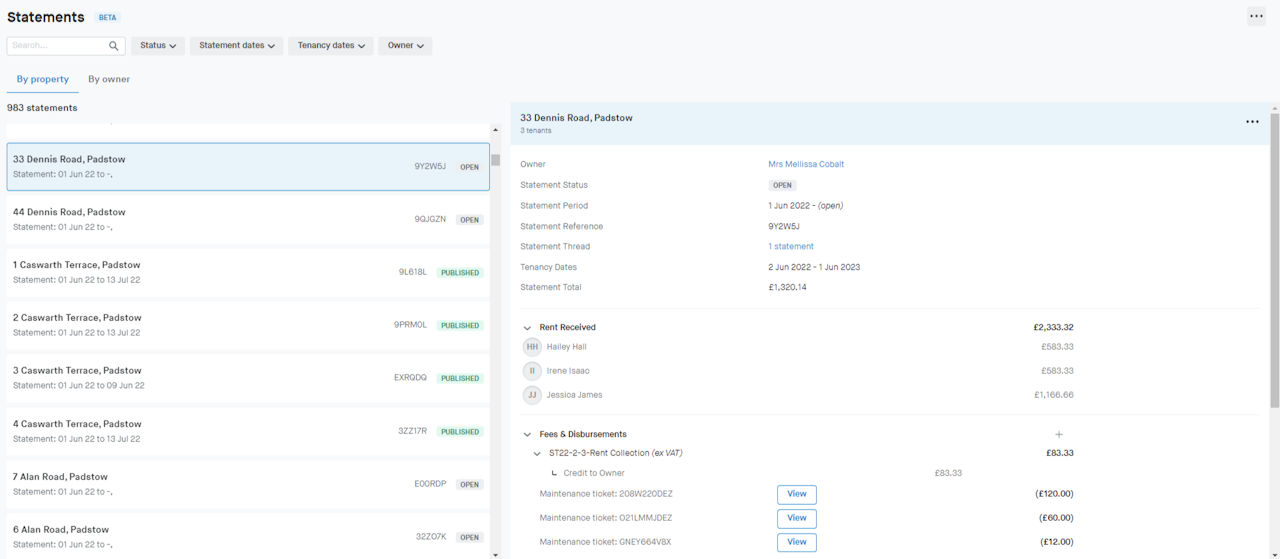The image size is (1280, 559).
Task: View maintenance ticket 208W220DEZ
Action: click(796, 494)
